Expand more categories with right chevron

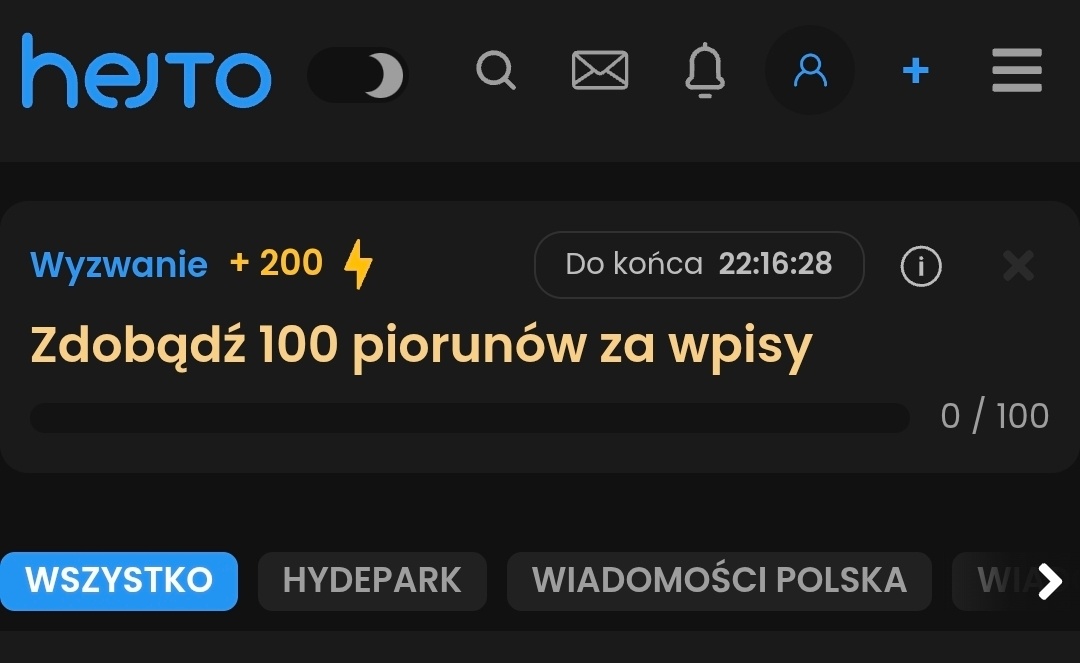(1050, 582)
